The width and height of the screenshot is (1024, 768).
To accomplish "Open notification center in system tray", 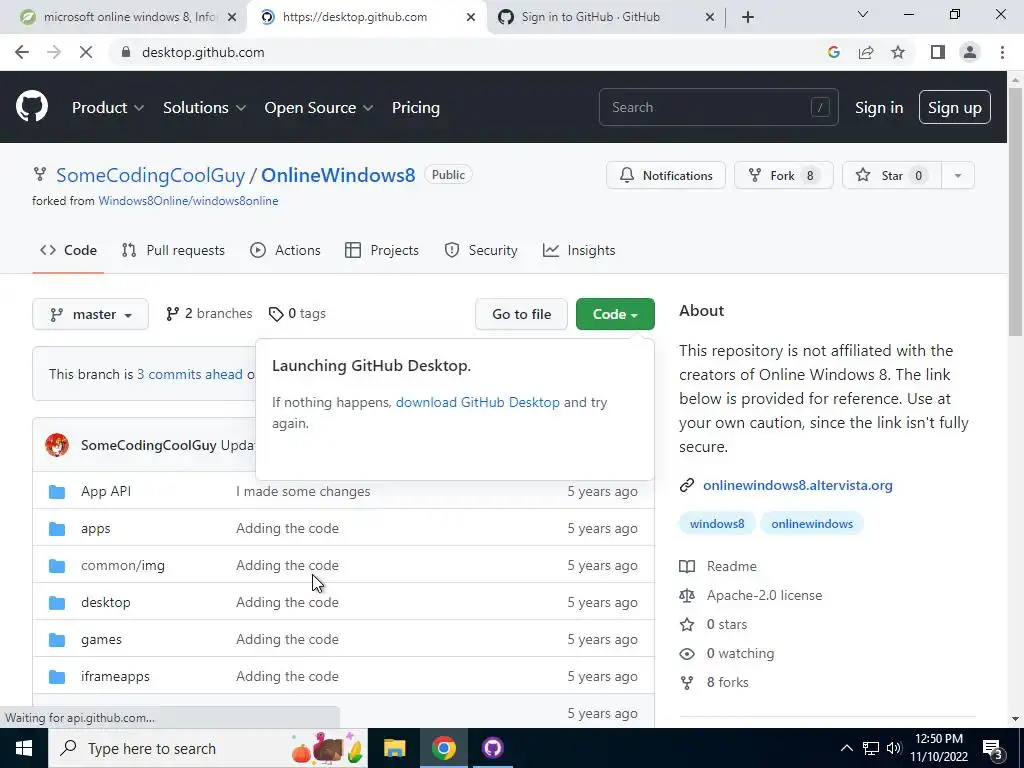I will point(992,748).
